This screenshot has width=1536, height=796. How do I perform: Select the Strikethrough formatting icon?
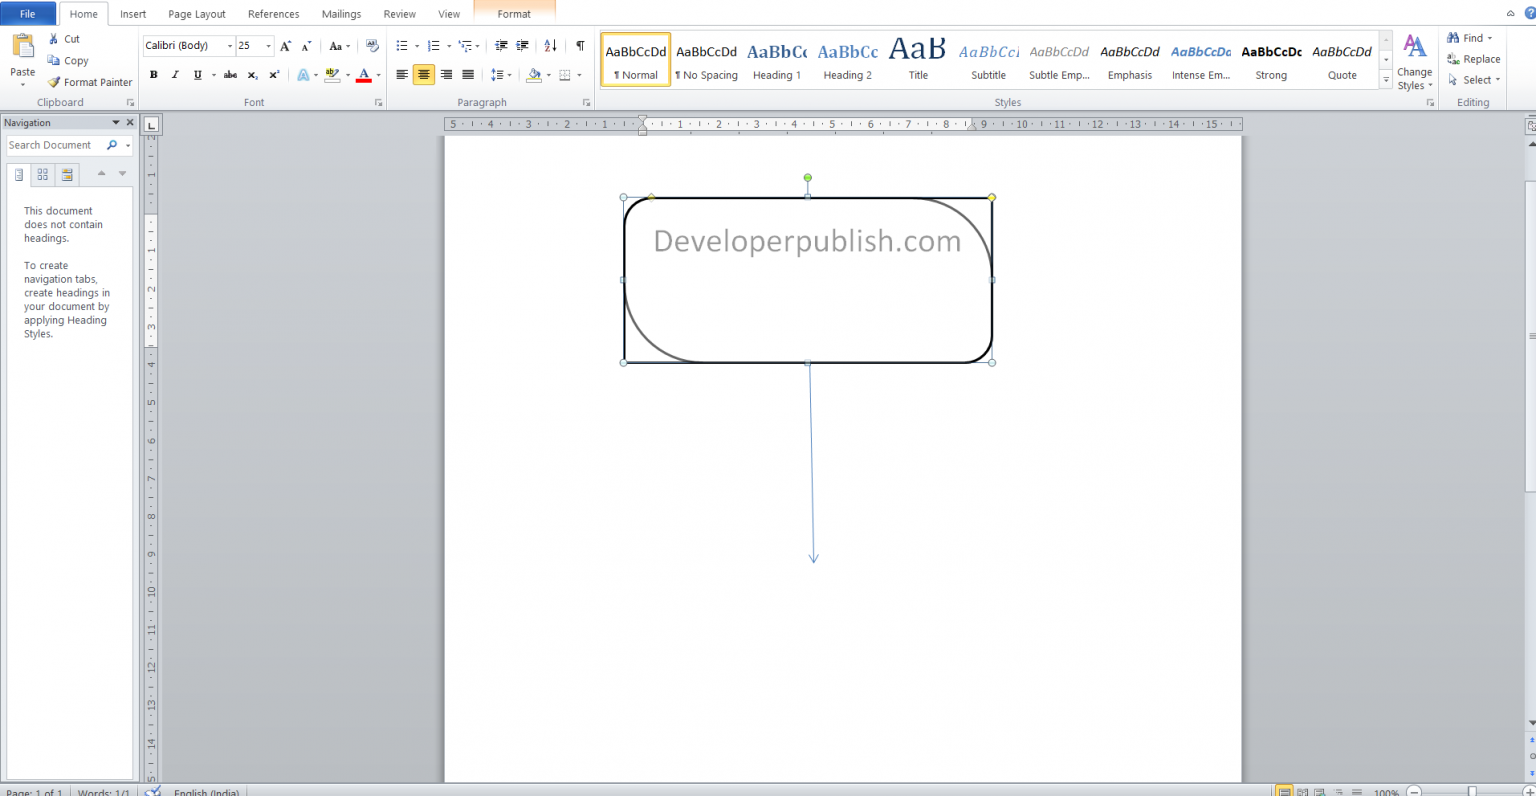pos(230,74)
